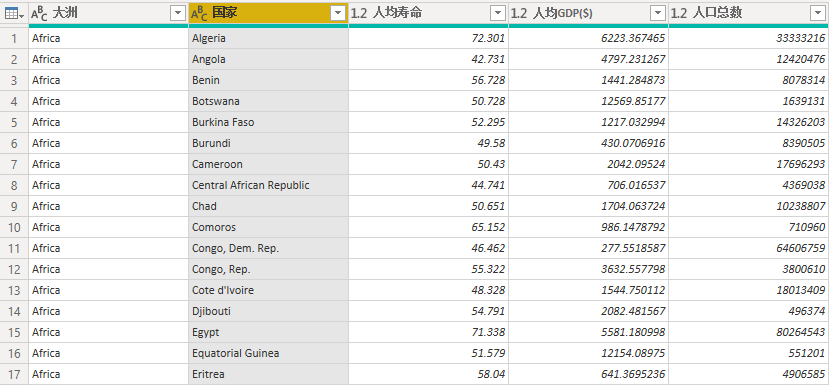Image resolution: width=829 pixels, height=385 pixels.
Task: Open filter dropdown for 国家 column
Action: pos(338,14)
